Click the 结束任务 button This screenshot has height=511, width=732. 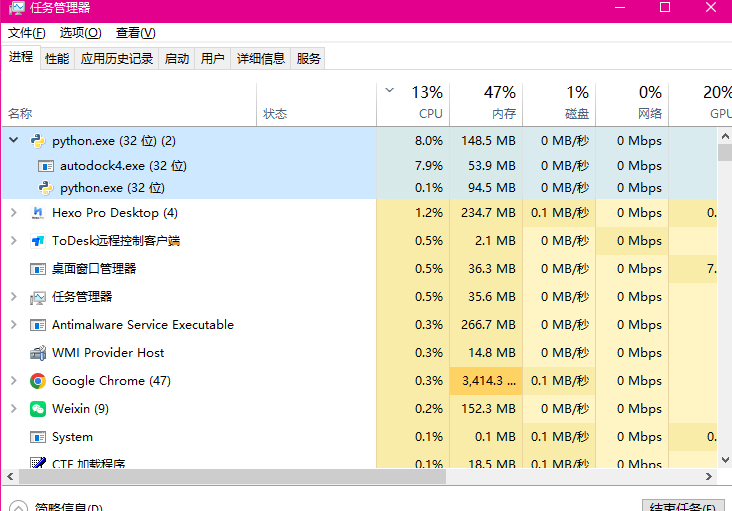683,507
